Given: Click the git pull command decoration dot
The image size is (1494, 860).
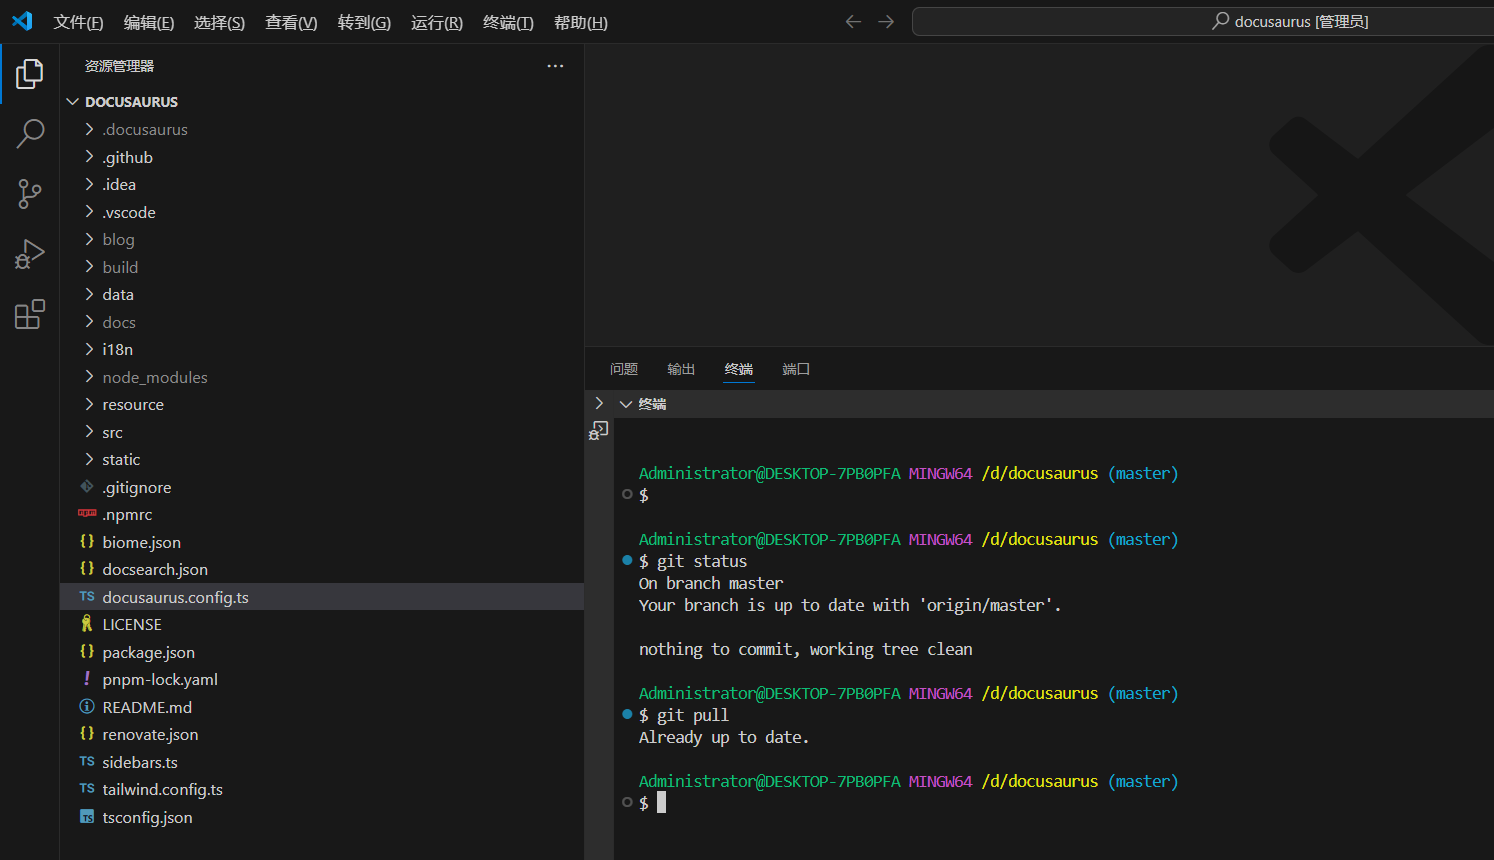Looking at the screenshot, I should (x=627, y=714).
